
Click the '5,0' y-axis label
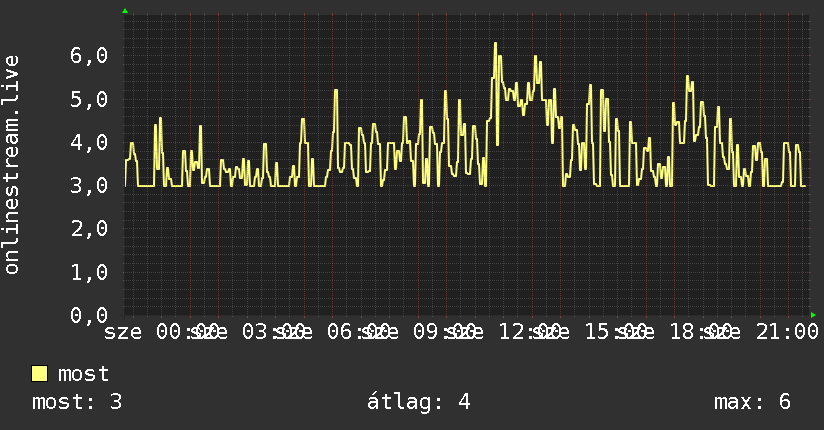[x=89, y=99]
